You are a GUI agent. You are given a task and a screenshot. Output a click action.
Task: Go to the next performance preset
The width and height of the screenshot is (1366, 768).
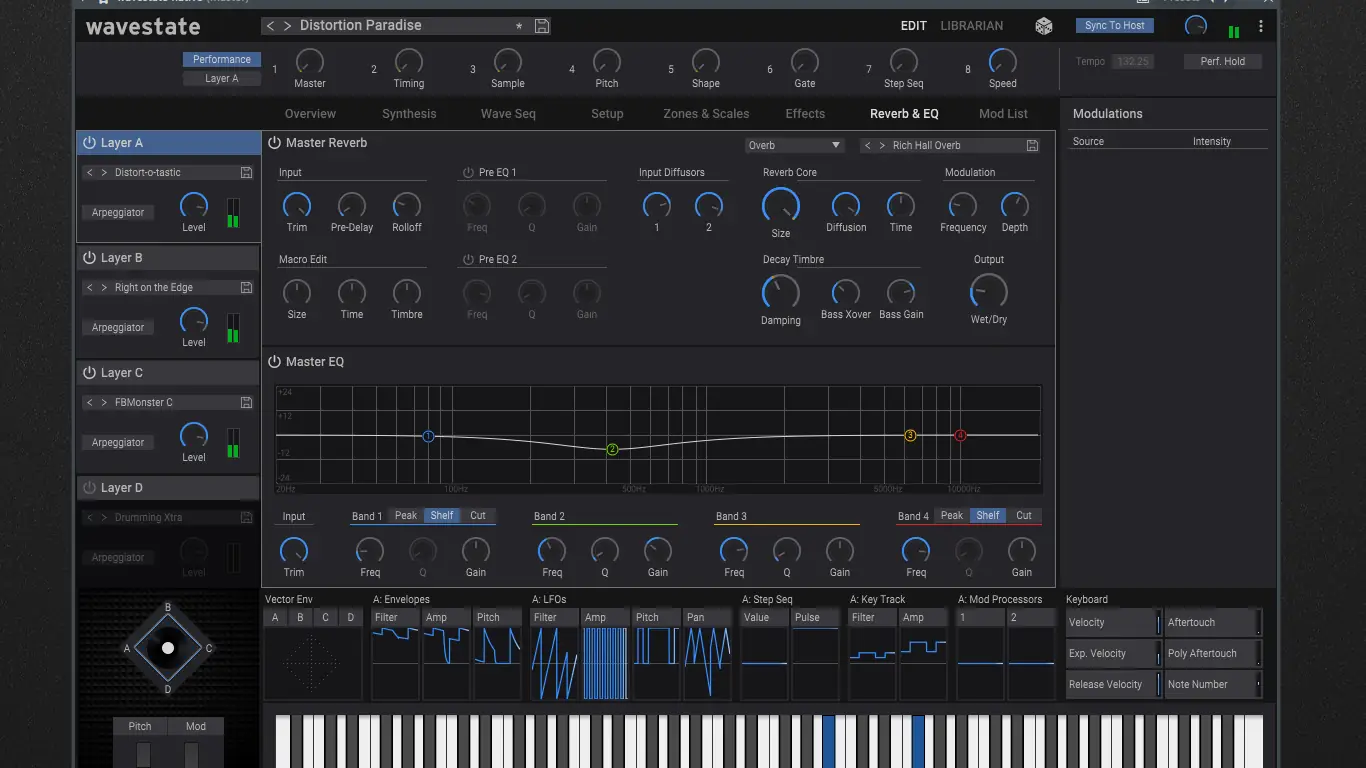tap(288, 26)
